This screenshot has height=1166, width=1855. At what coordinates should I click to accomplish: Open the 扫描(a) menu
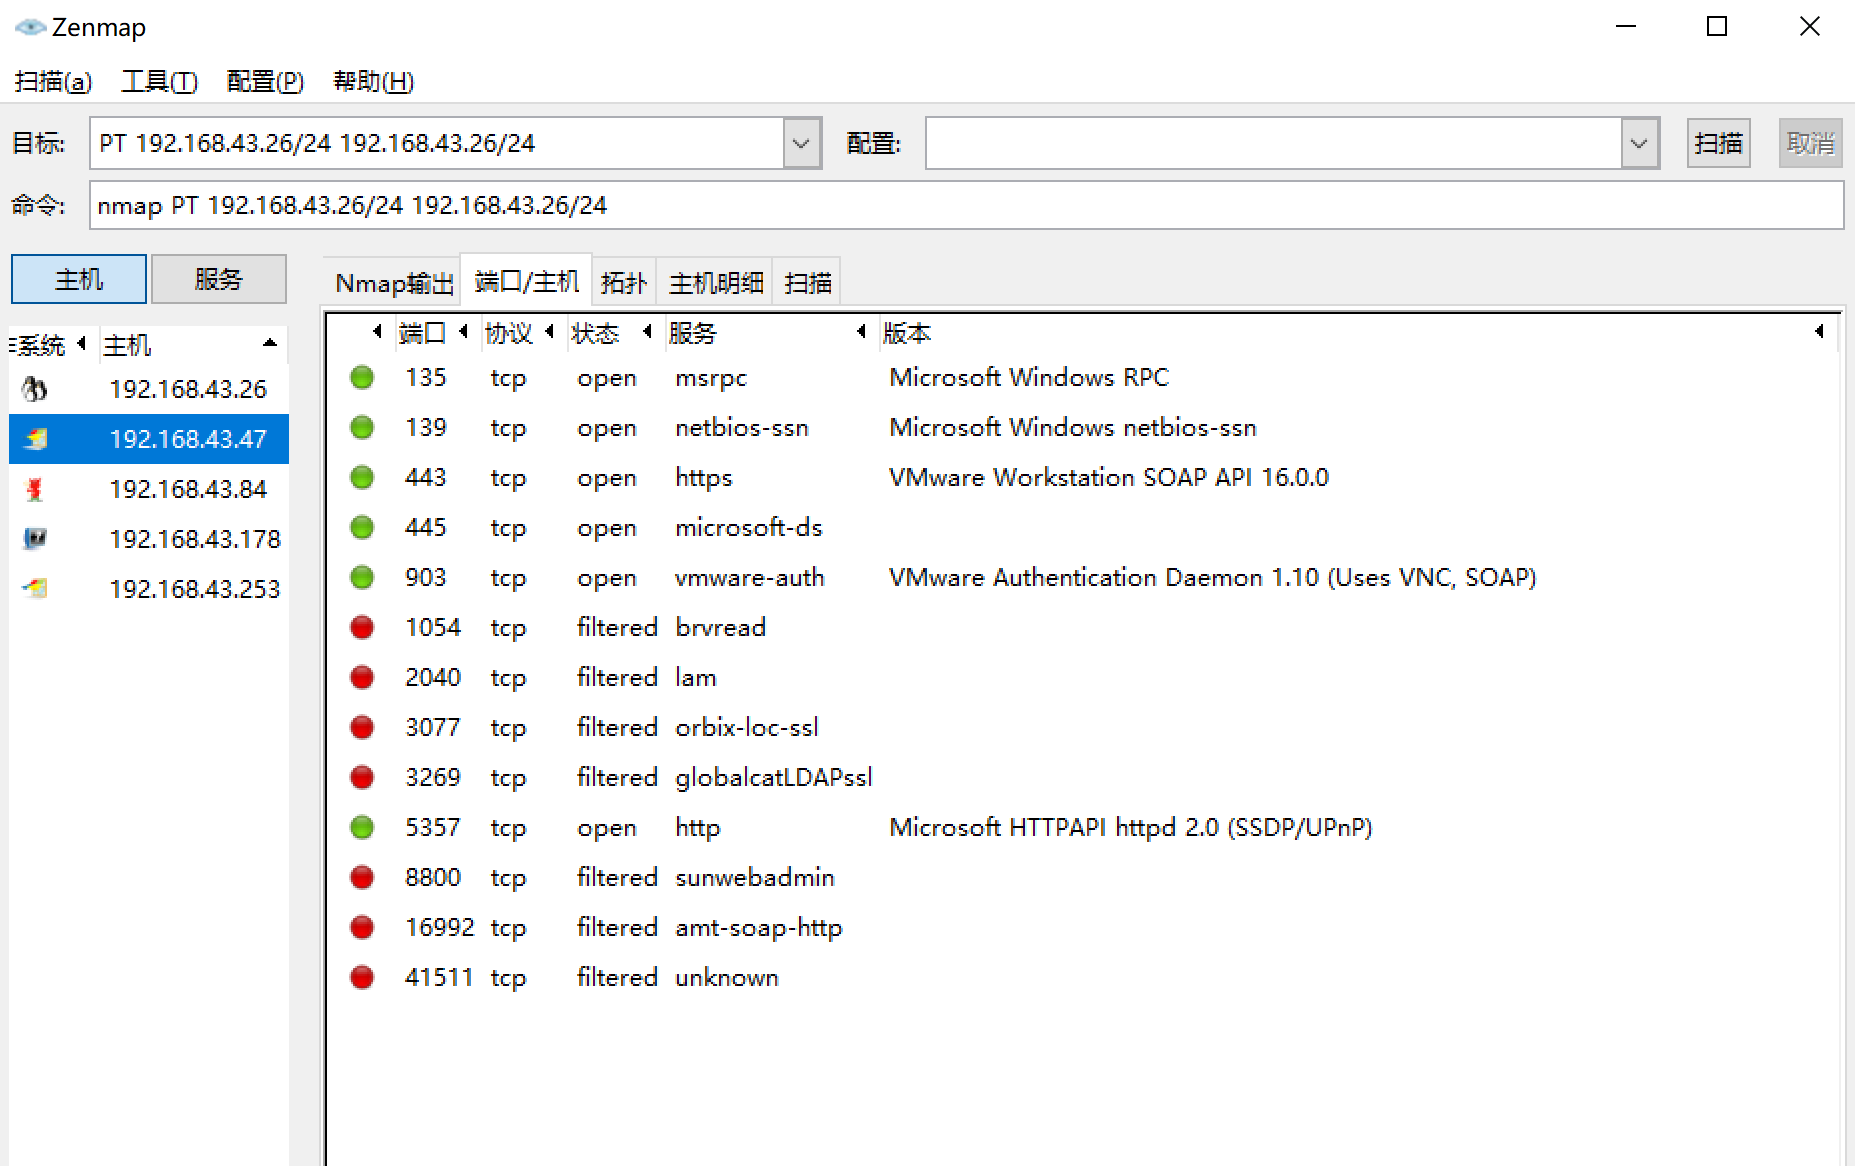pyautogui.click(x=53, y=81)
